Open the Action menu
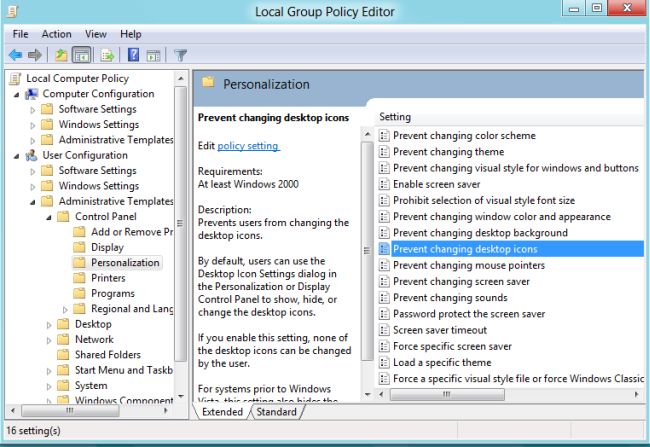650x447 pixels. tap(56, 34)
